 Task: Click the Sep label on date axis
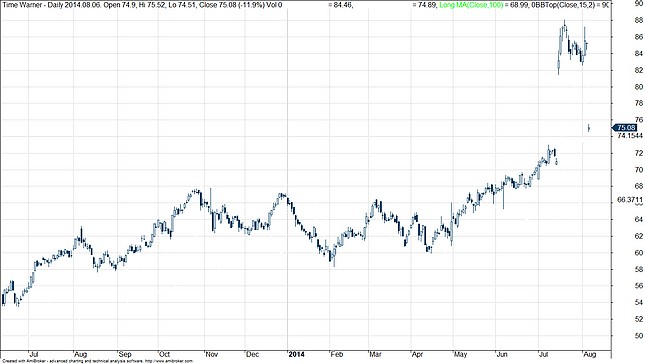125,354
